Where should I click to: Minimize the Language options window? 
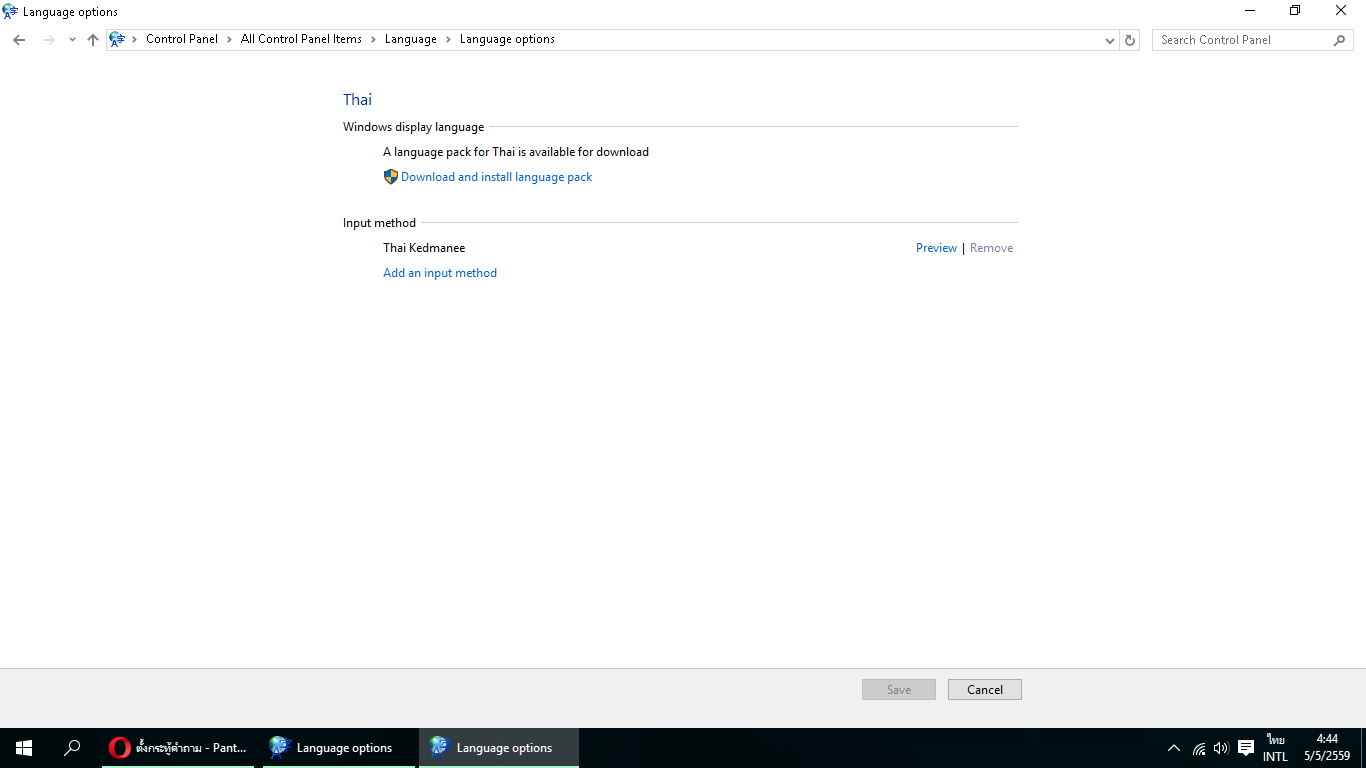[x=1250, y=11]
